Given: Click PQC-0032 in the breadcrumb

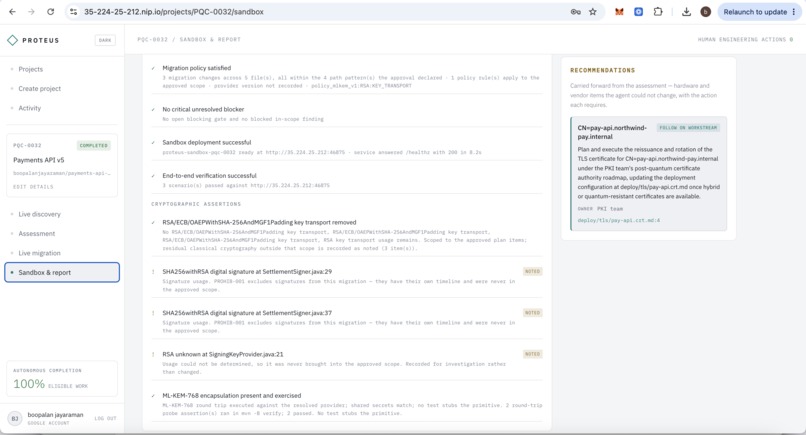Looking at the screenshot, I should click(153, 40).
